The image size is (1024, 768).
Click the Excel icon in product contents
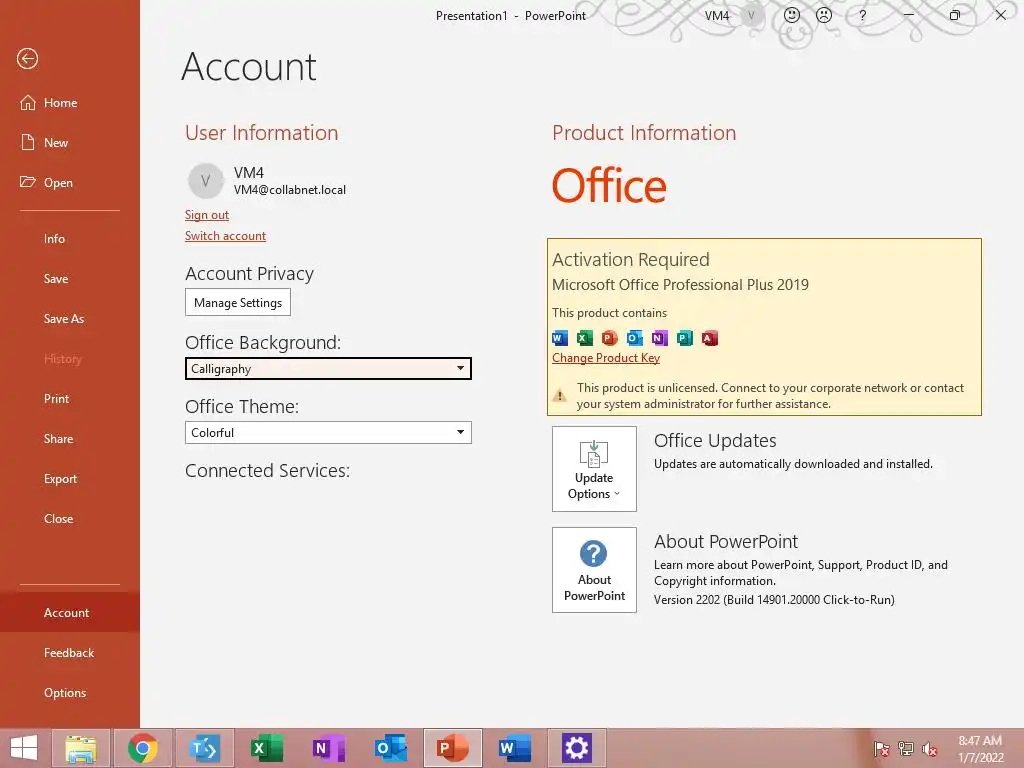pos(584,338)
